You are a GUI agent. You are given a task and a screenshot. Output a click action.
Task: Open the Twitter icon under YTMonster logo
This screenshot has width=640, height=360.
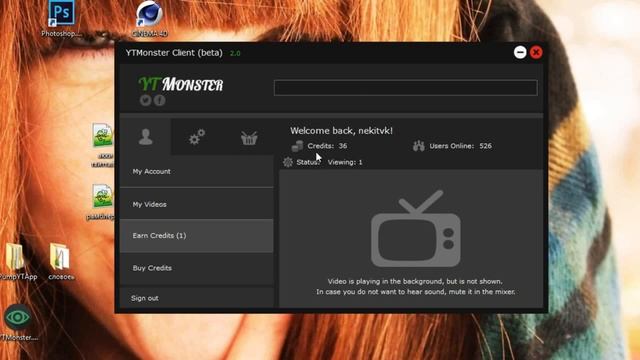click(145, 100)
